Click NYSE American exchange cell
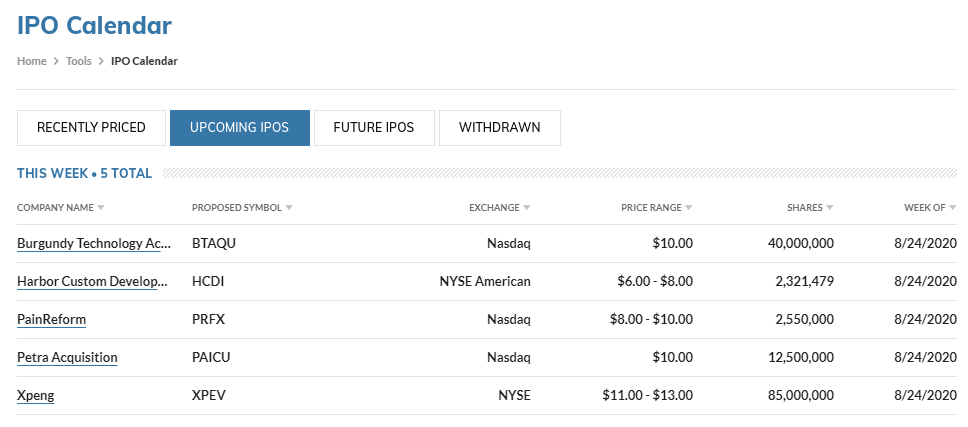The height and width of the screenshot is (427, 968). pyautogui.click(x=485, y=282)
